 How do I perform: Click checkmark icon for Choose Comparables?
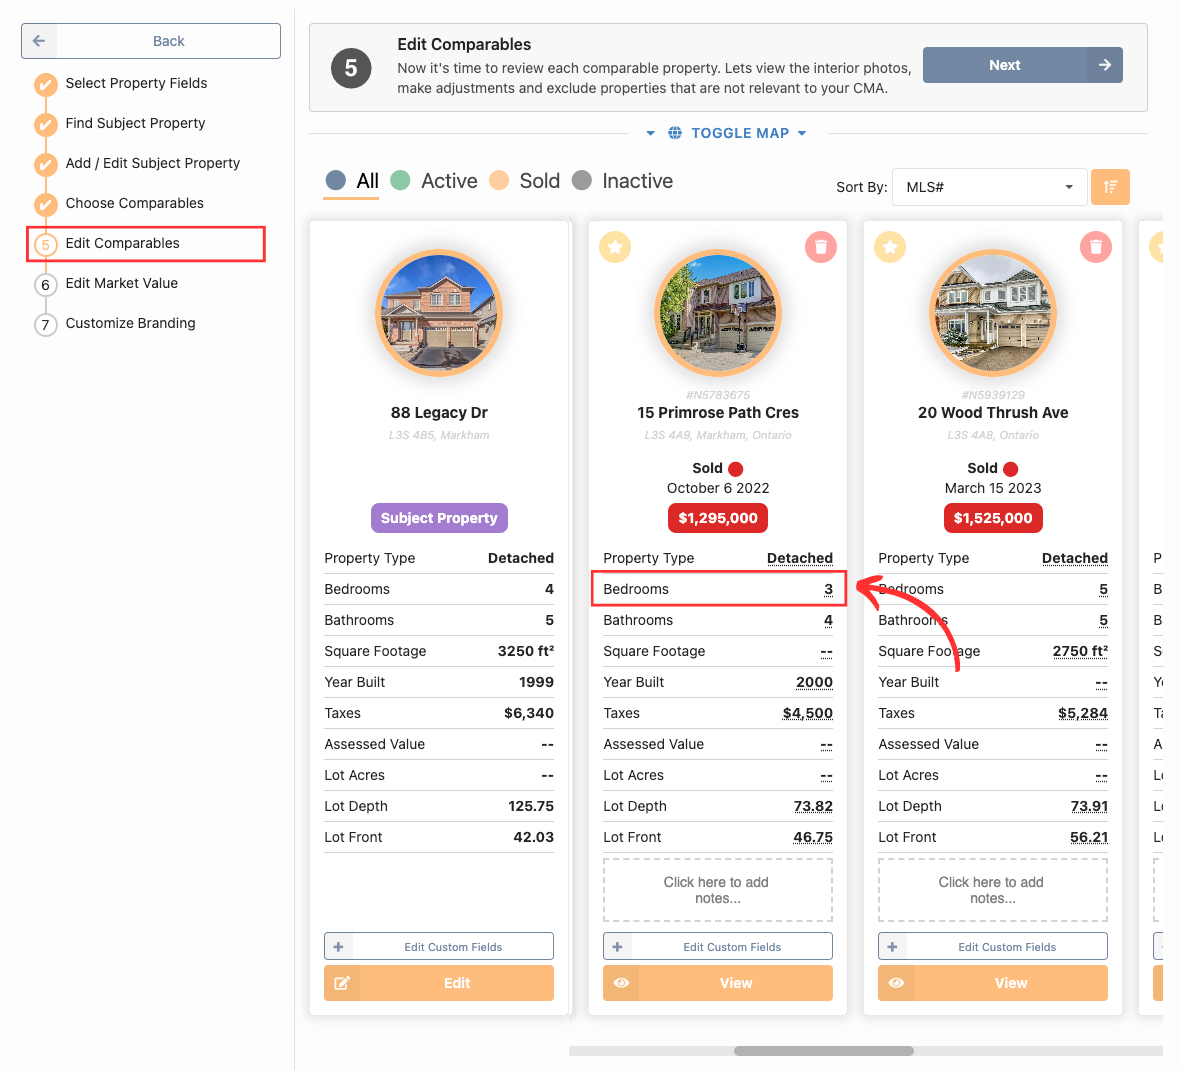tap(46, 204)
